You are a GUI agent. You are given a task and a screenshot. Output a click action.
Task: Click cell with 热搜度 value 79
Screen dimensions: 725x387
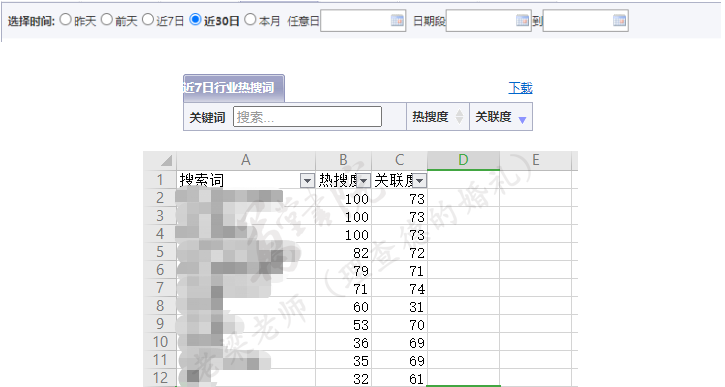(x=344, y=270)
